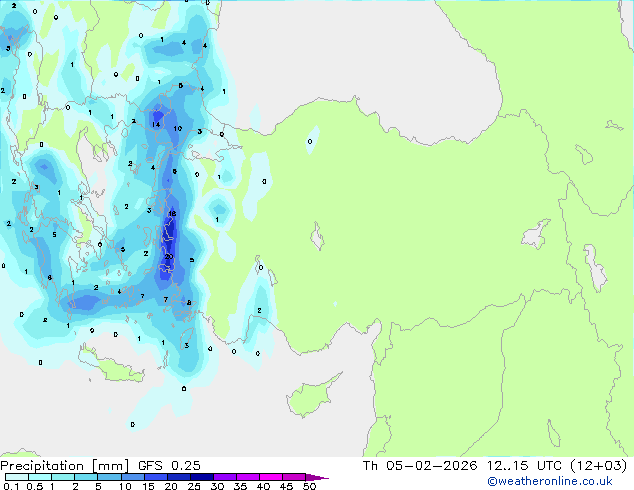
Task: Click the 20–25 mm legend color box
Action: (178, 477)
